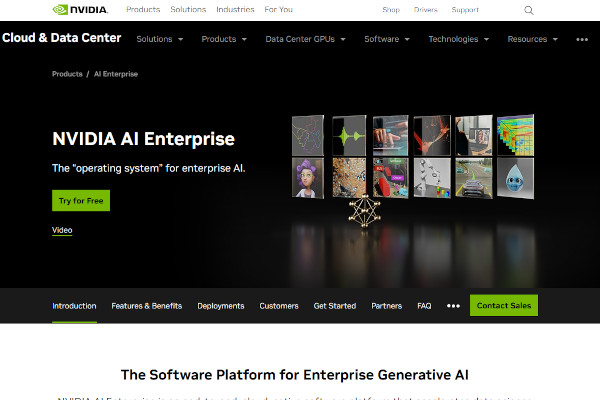The image size is (600, 400).
Task: Click the Try for Free button
Action: point(81,201)
